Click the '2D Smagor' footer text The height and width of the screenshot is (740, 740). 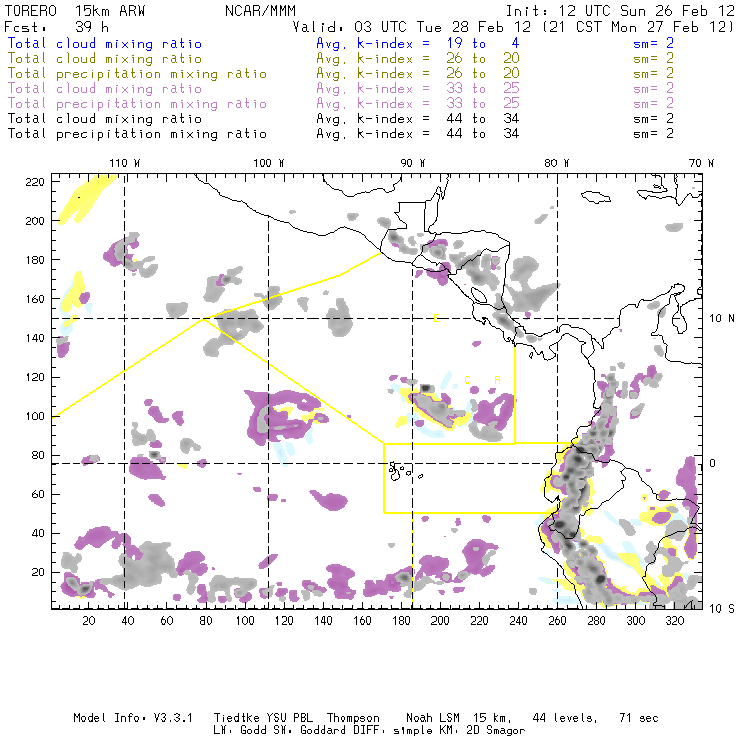tap(495, 731)
